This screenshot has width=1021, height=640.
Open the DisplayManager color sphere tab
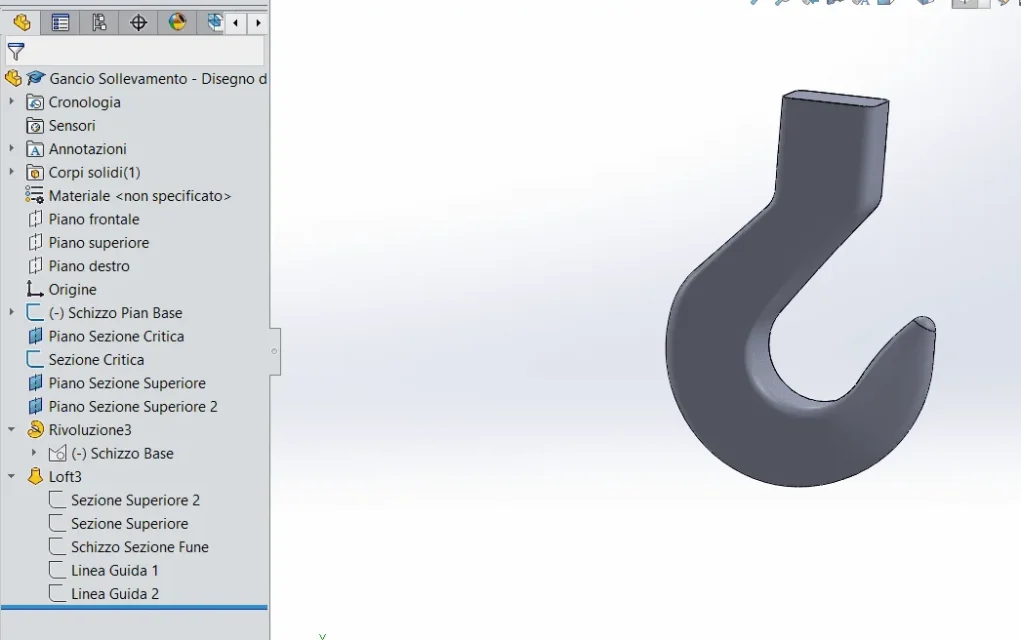pos(177,23)
